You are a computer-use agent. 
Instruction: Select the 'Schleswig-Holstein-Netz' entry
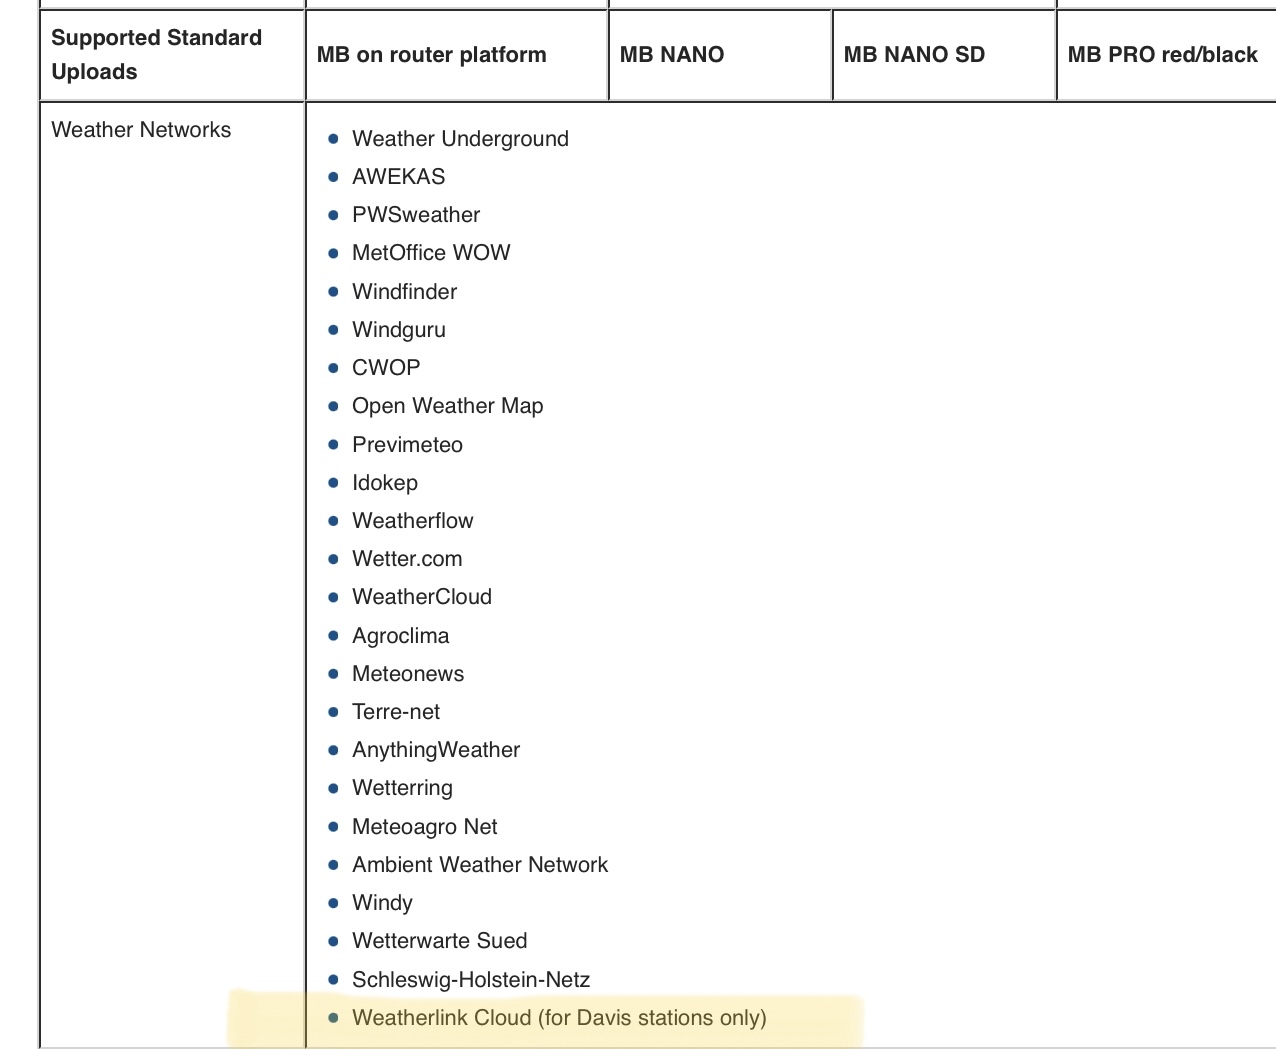[x=471, y=980]
